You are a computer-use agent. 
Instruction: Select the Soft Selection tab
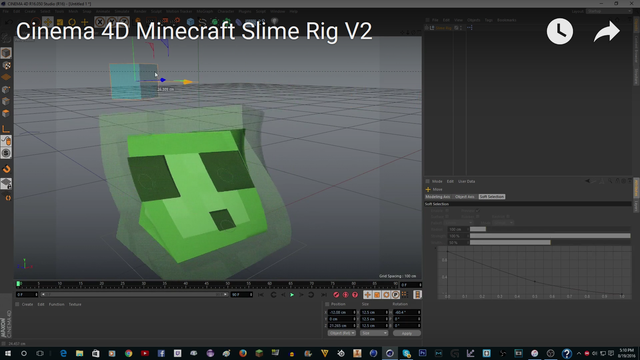492,197
